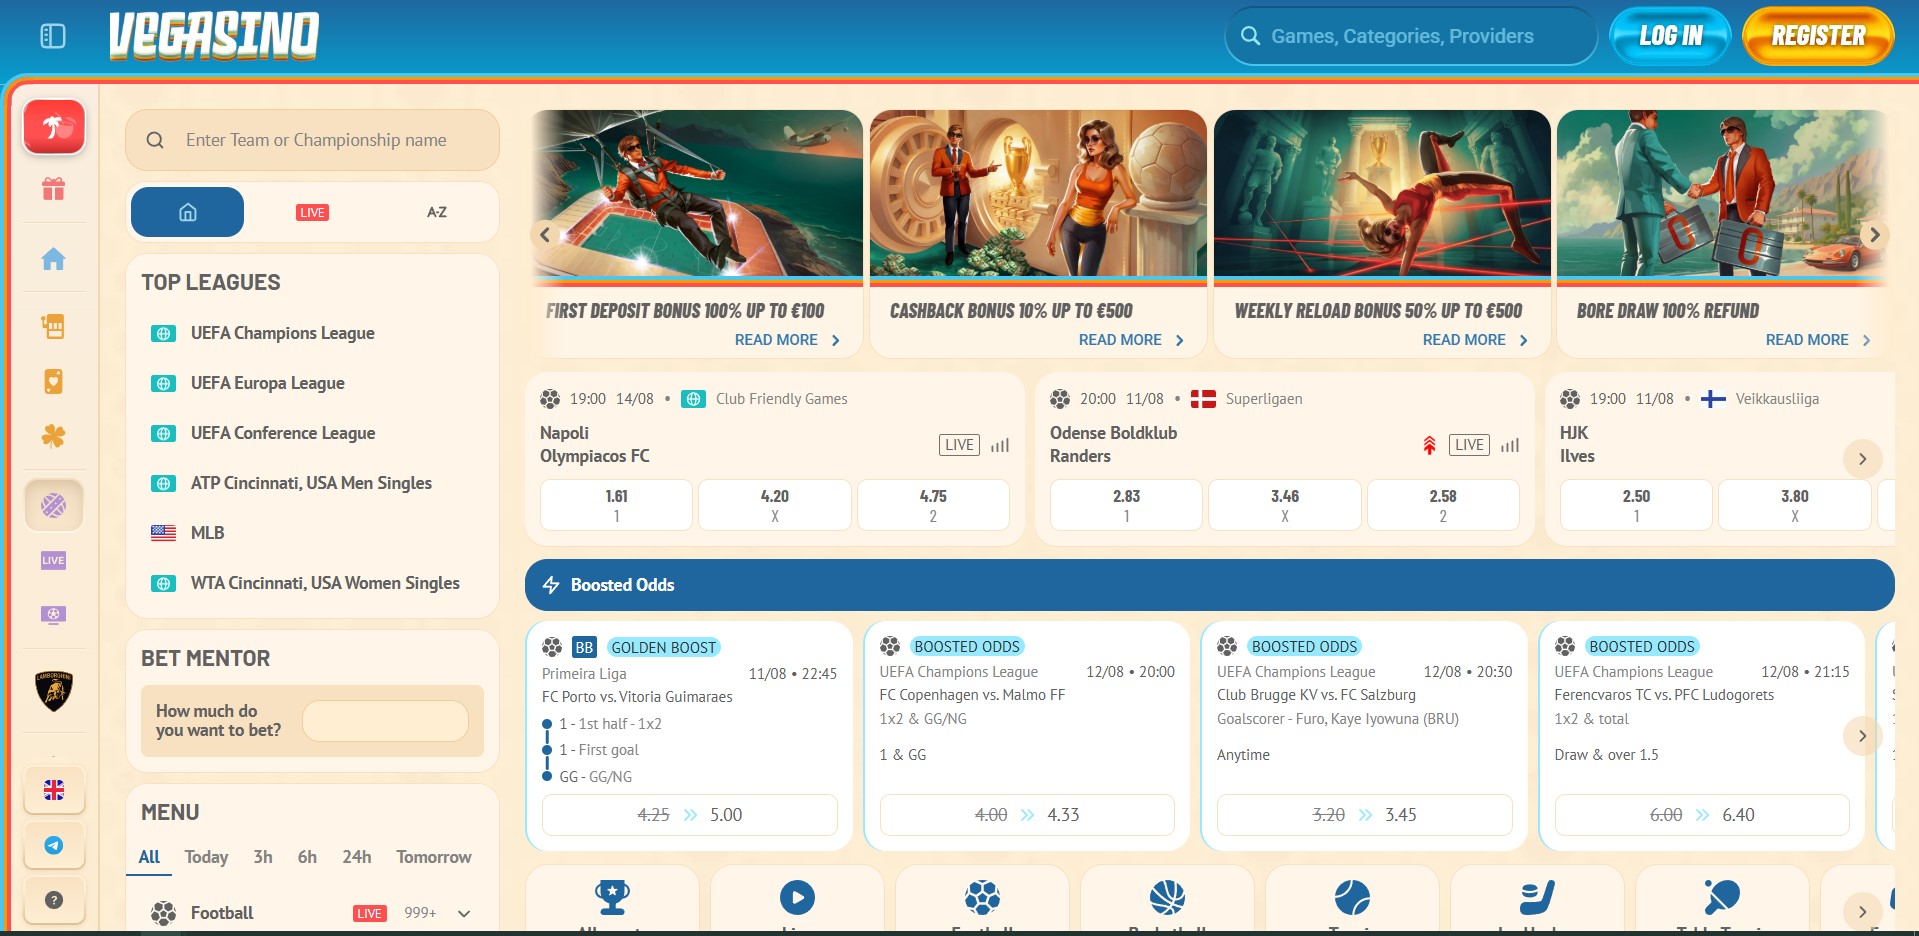The height and width of the screenshot is (936, 1919).
Task: Select the ice hockey category icon tile
Action: [x=1537, y=897]
